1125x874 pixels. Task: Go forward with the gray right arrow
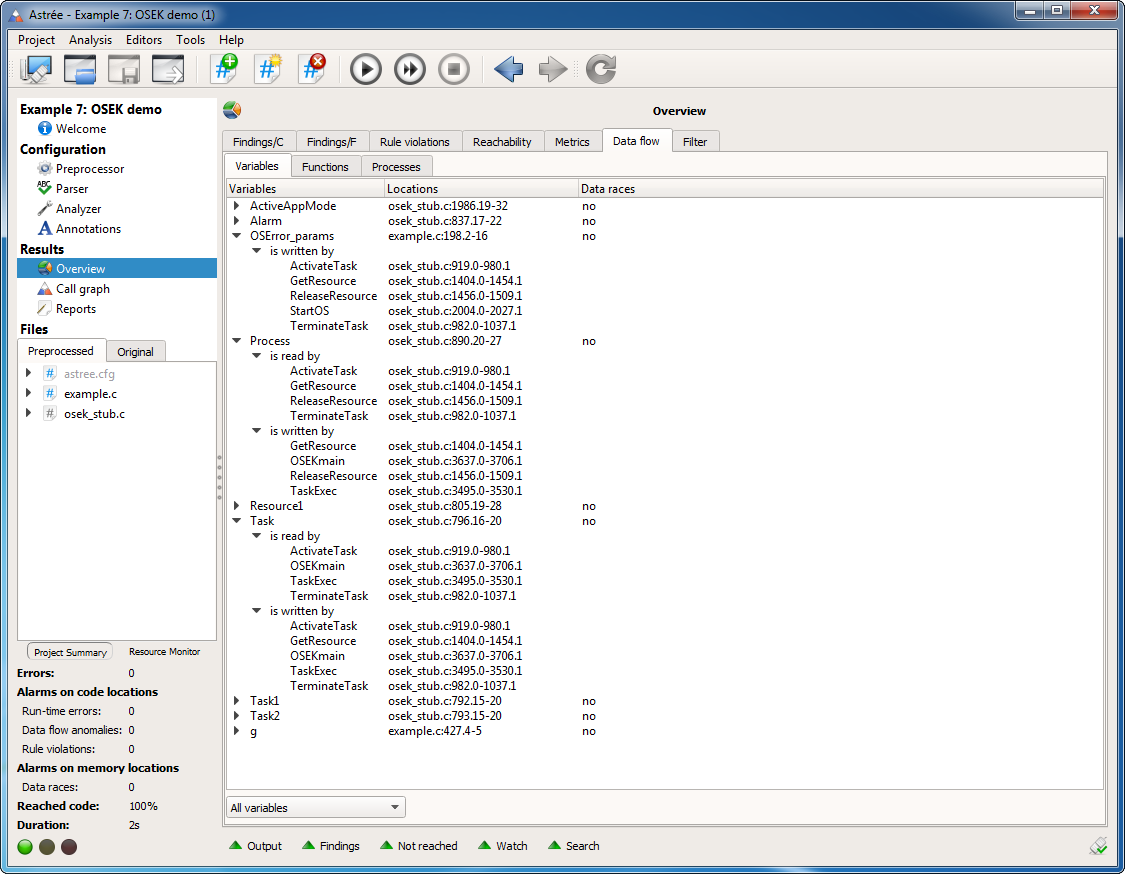click(552, 70)
